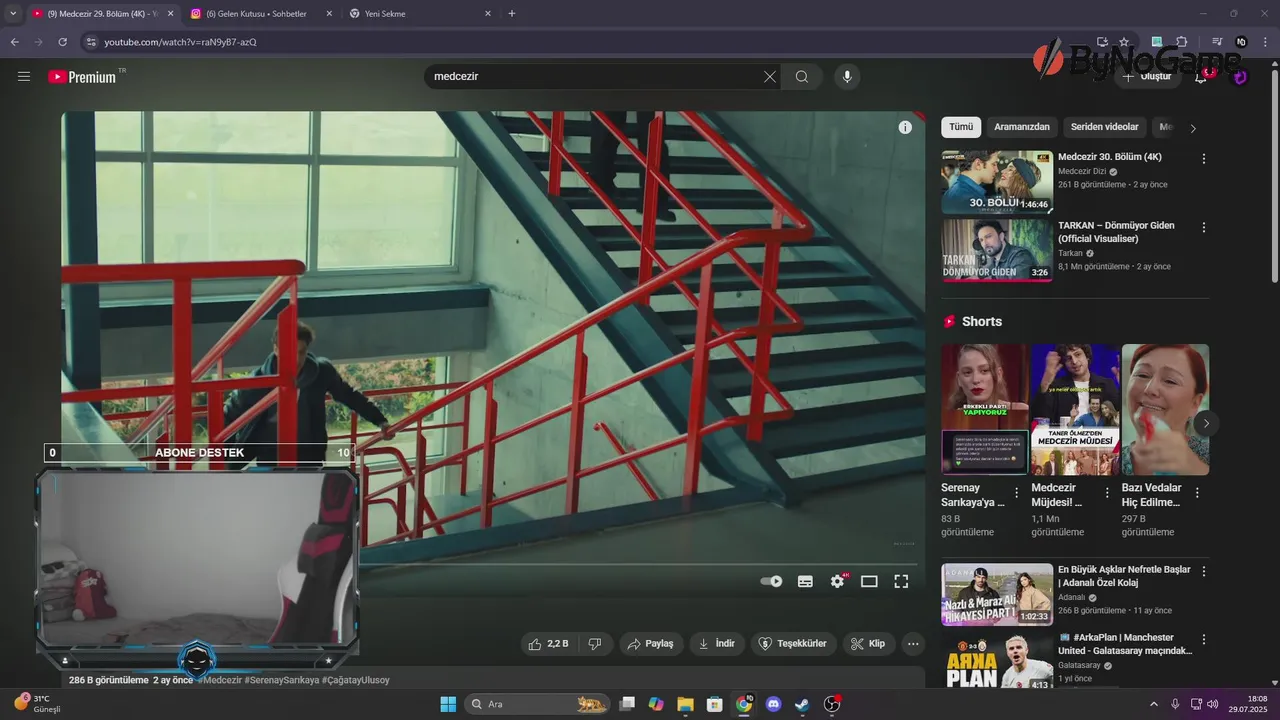Viewport: 1280px width, 720px height.
Task: Open tab search dropdown arrow
Action: (13, 14)
